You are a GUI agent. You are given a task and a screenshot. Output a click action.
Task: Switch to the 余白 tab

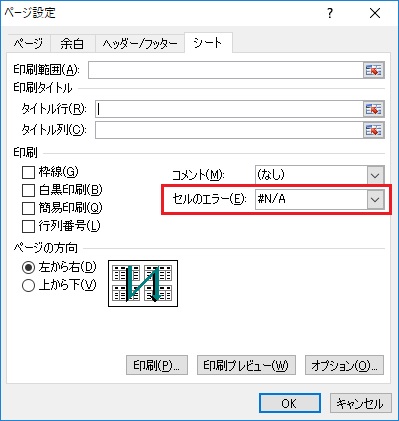[x=72, y=44]
